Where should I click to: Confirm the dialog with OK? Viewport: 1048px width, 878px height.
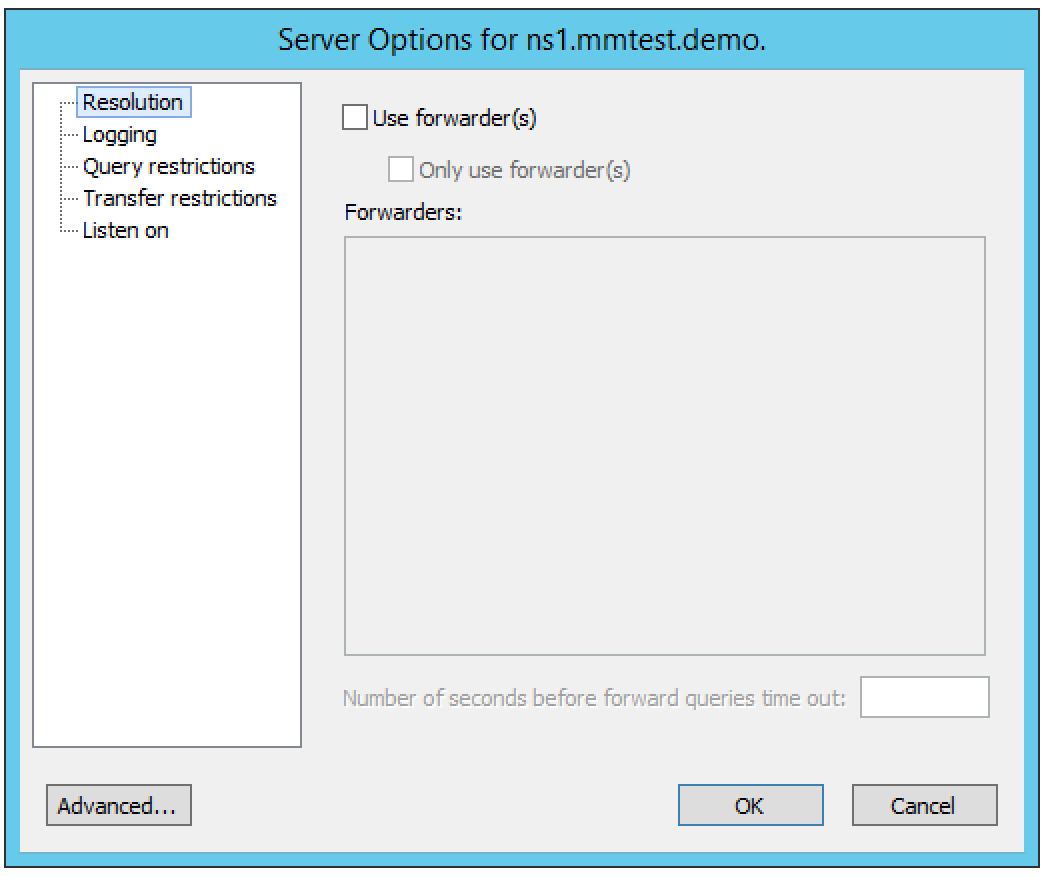coord(750,805)
